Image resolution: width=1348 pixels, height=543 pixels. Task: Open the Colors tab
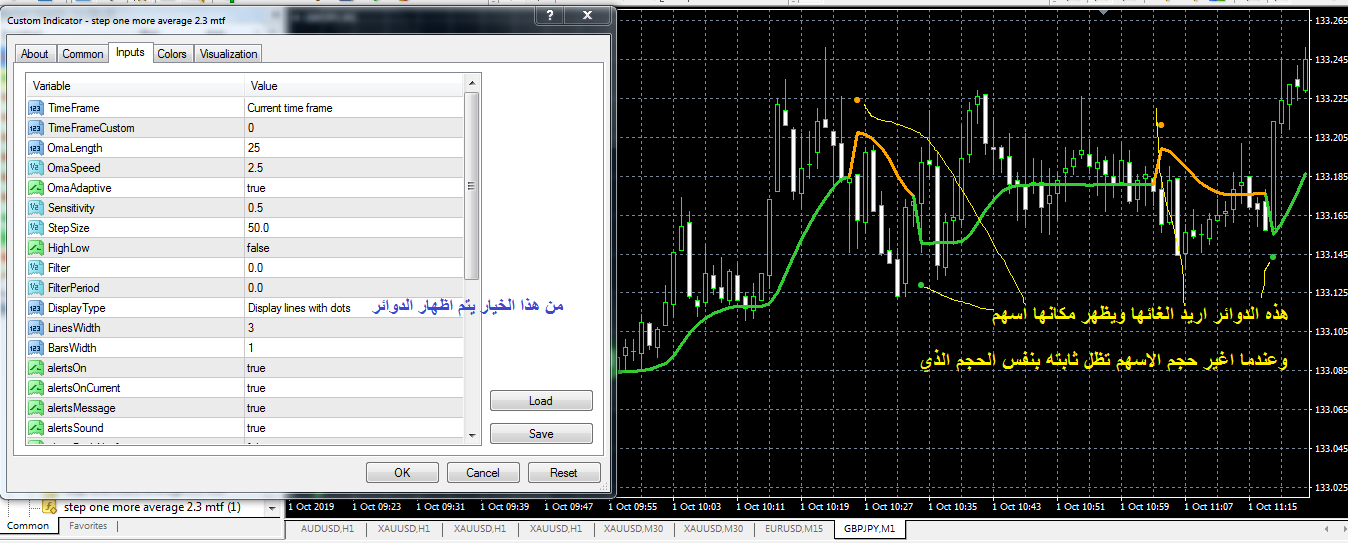click(x=172, y=54)
